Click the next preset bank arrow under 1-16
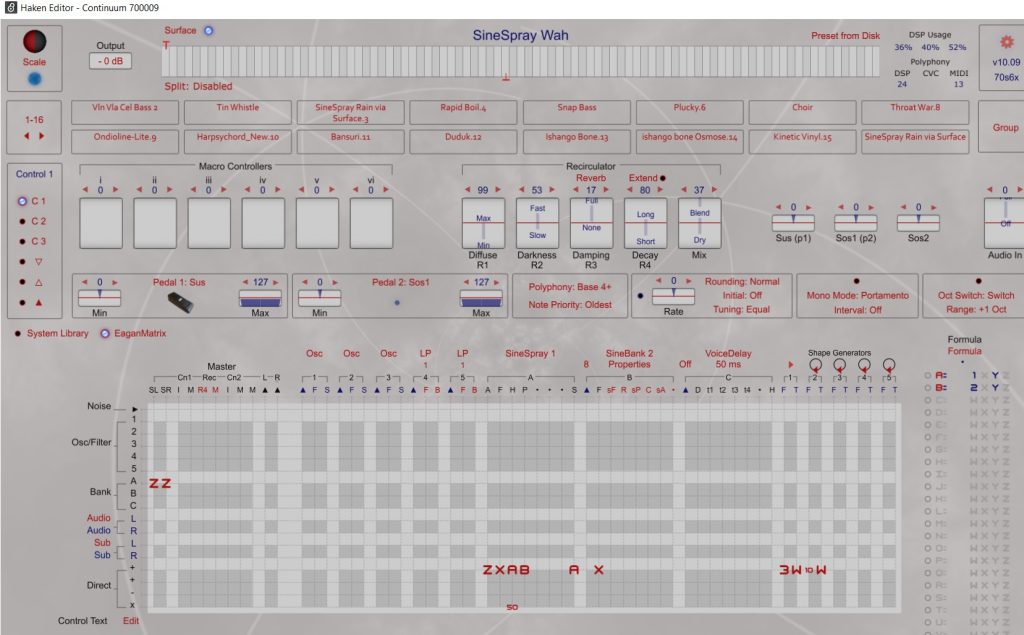The width and height of the screenshot is (1024, 635). (x=42, y=136)
